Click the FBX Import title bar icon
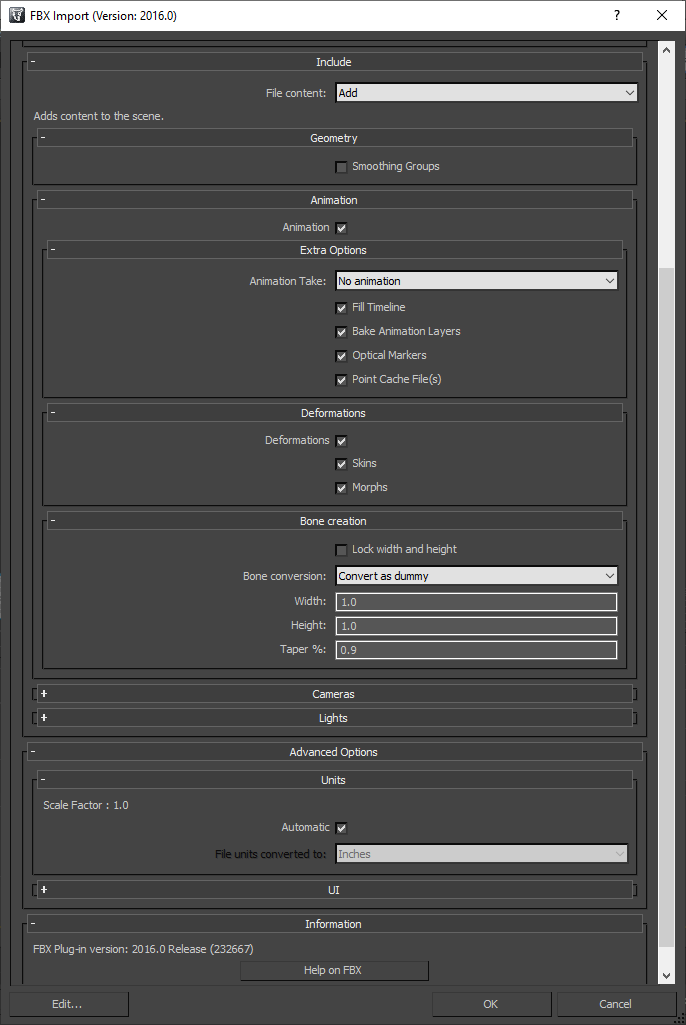Viewport: 686px width, 1025px height. [x=16, y=15]
